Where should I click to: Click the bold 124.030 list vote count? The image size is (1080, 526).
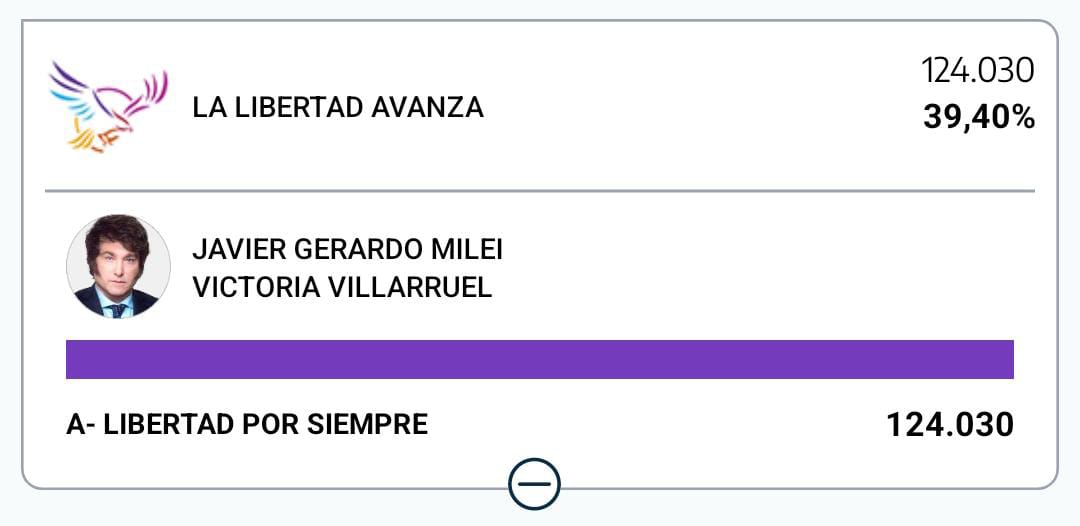[950, 425]
